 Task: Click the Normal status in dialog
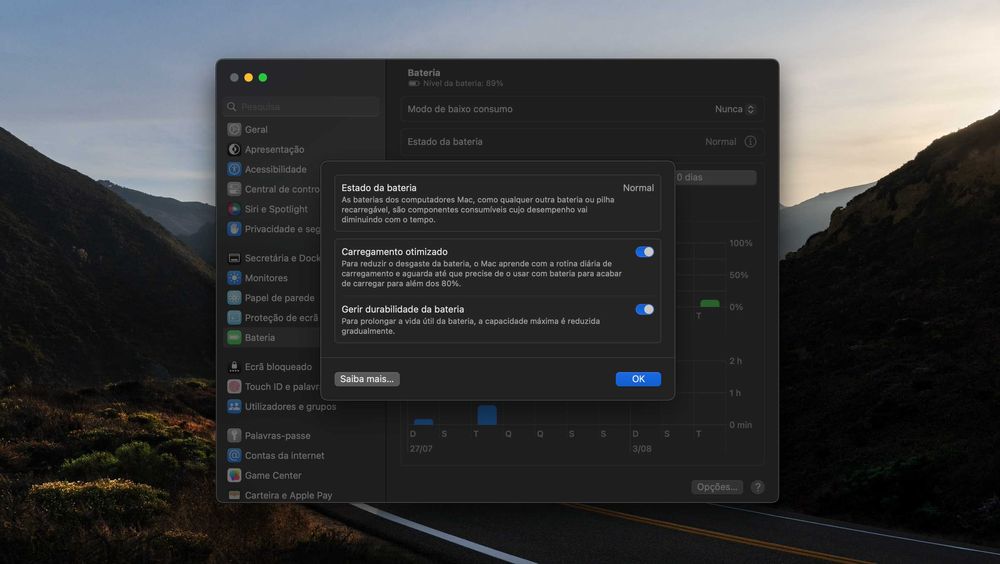pyautogui.click(x=638, y=188)
